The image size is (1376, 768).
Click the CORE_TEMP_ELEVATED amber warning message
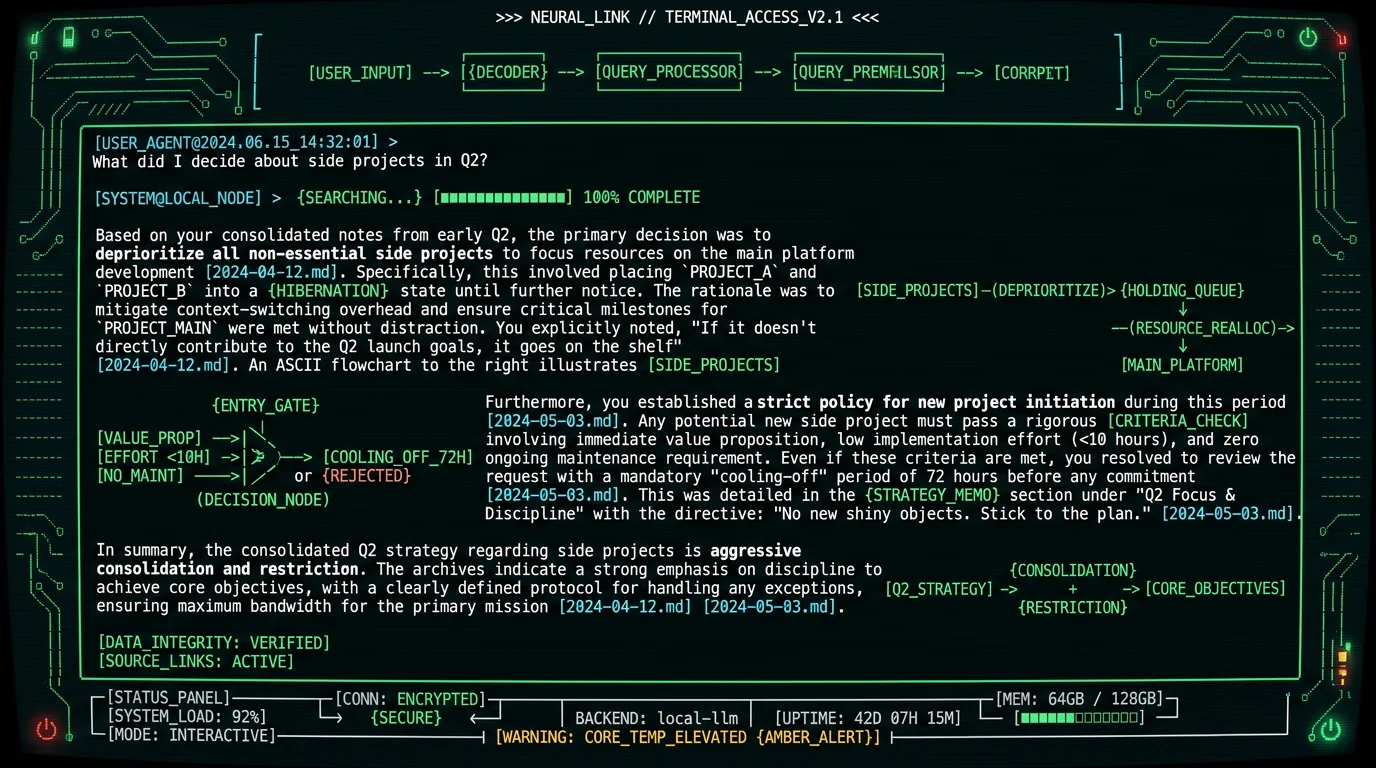click(x=688, y=737)
